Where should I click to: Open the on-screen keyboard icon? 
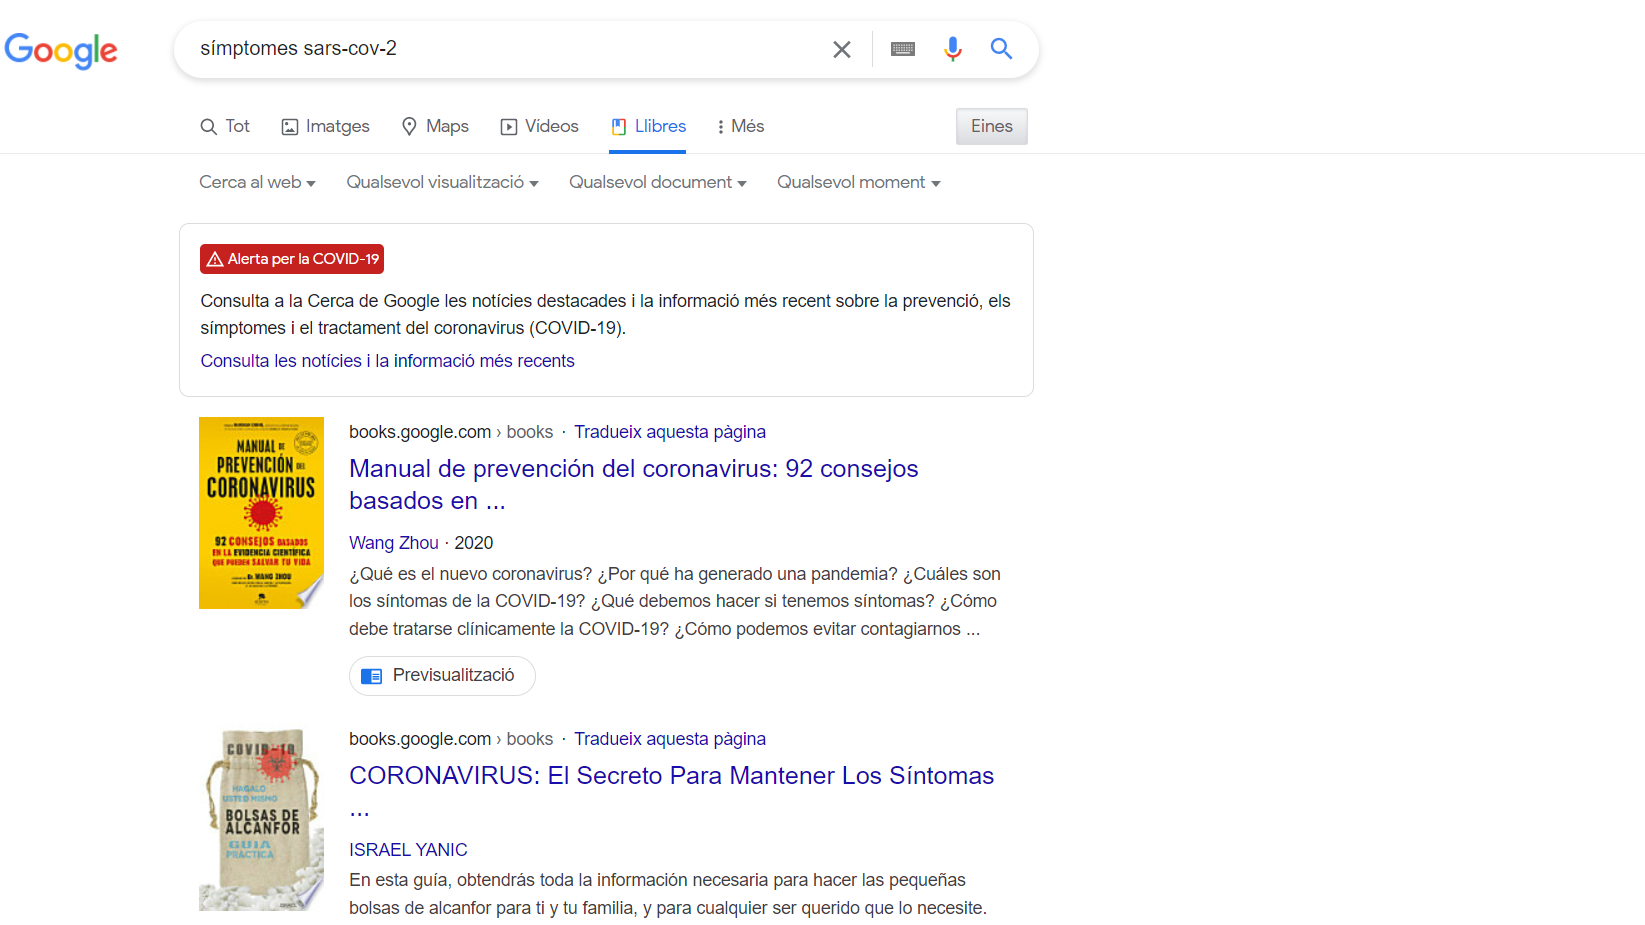[902, 49]
